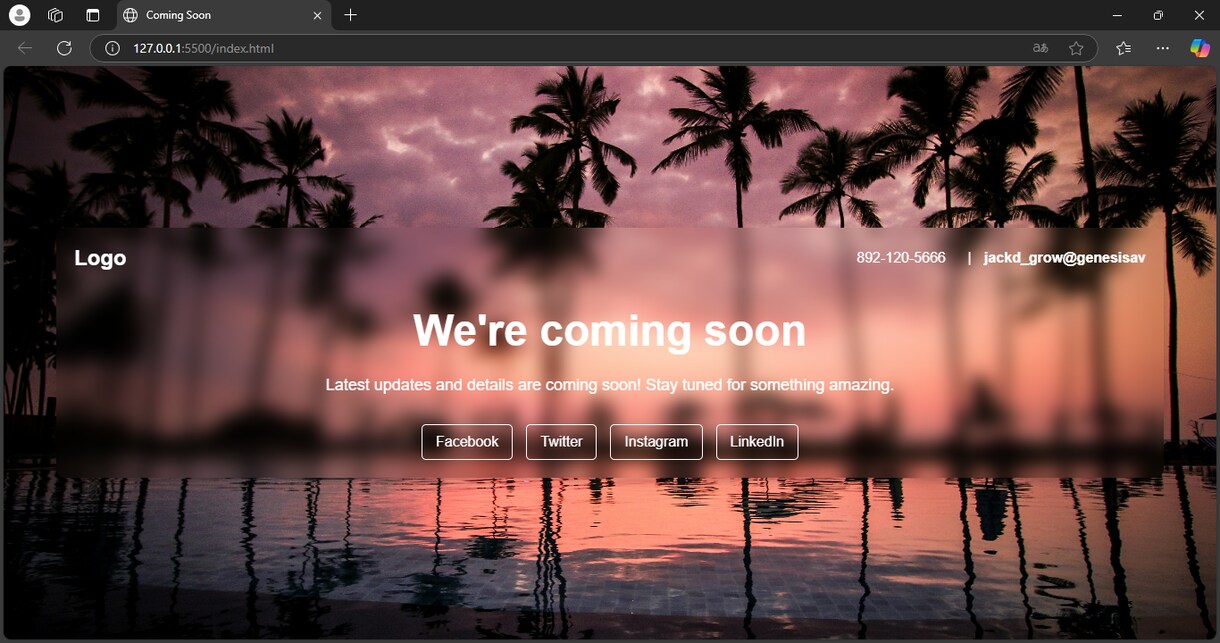Refresh the page with reload icon

coord(64,48)
